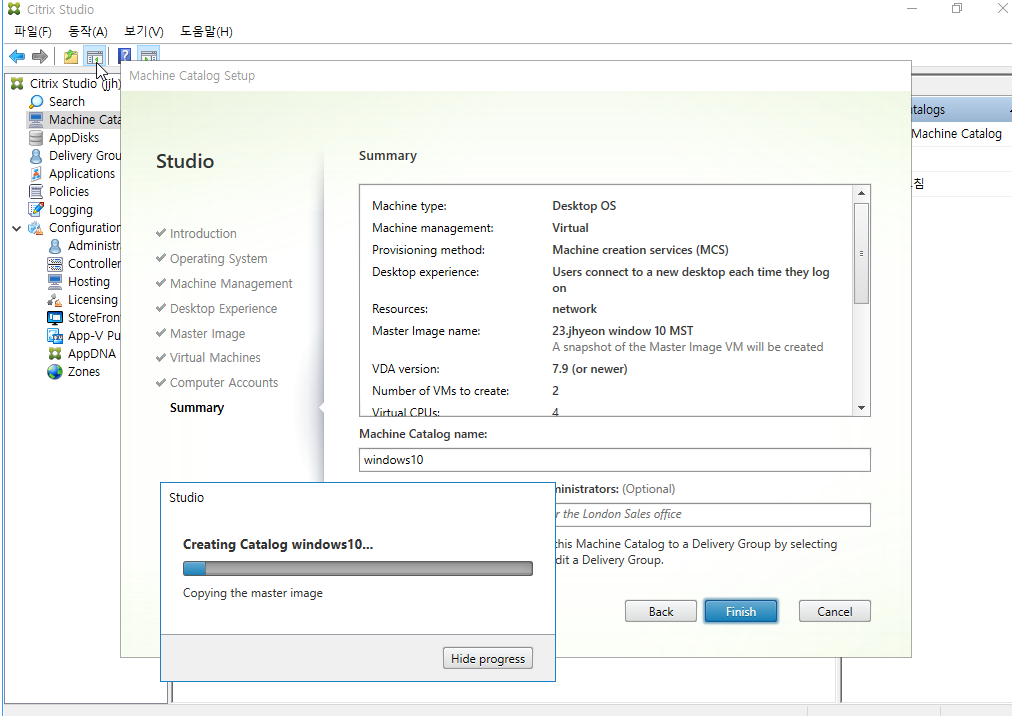Select AppDNA in the console tree
The width and height of the screenshot is (1012, 716).
(92, 354)
